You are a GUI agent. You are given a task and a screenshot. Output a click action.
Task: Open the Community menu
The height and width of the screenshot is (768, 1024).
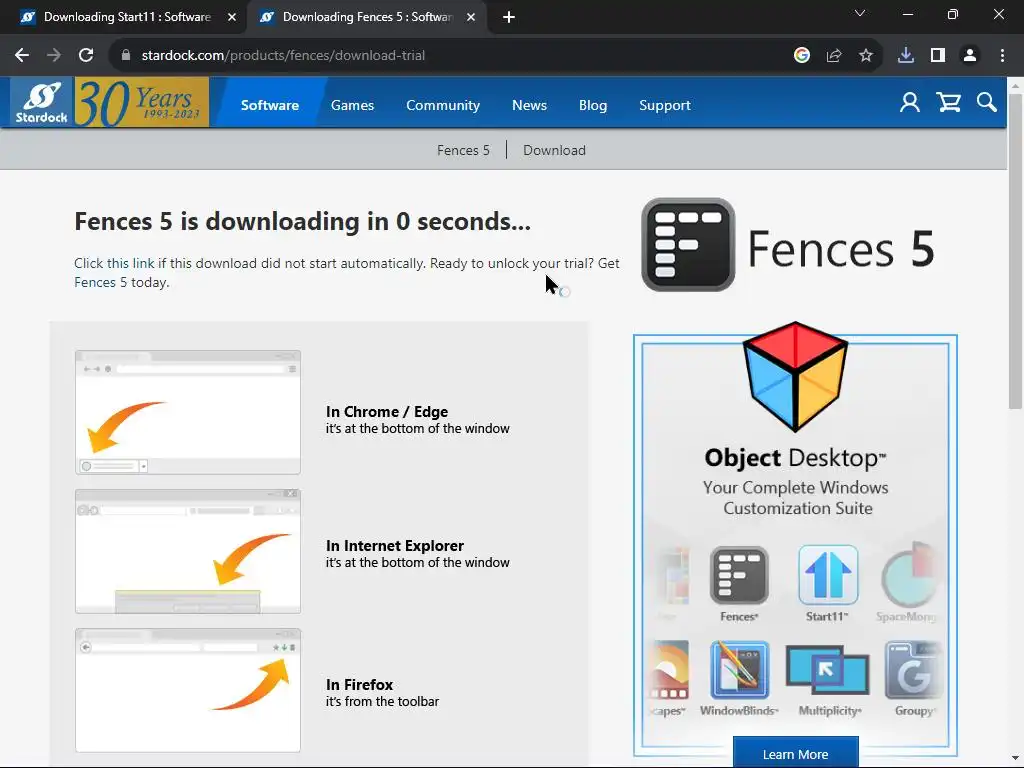click(x=443, y=105)
